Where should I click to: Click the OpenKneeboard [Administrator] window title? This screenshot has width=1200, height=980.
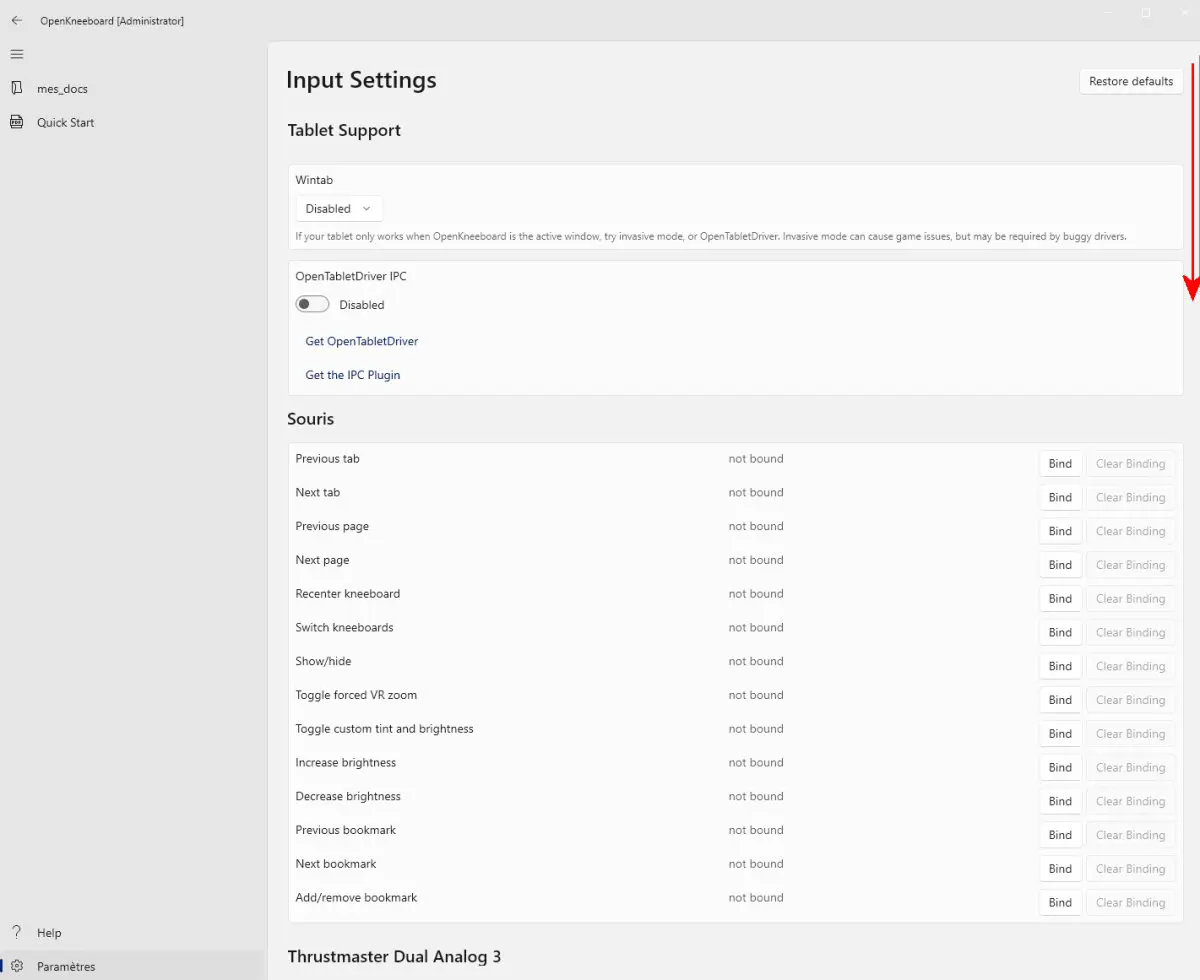[x=112, y=21]
